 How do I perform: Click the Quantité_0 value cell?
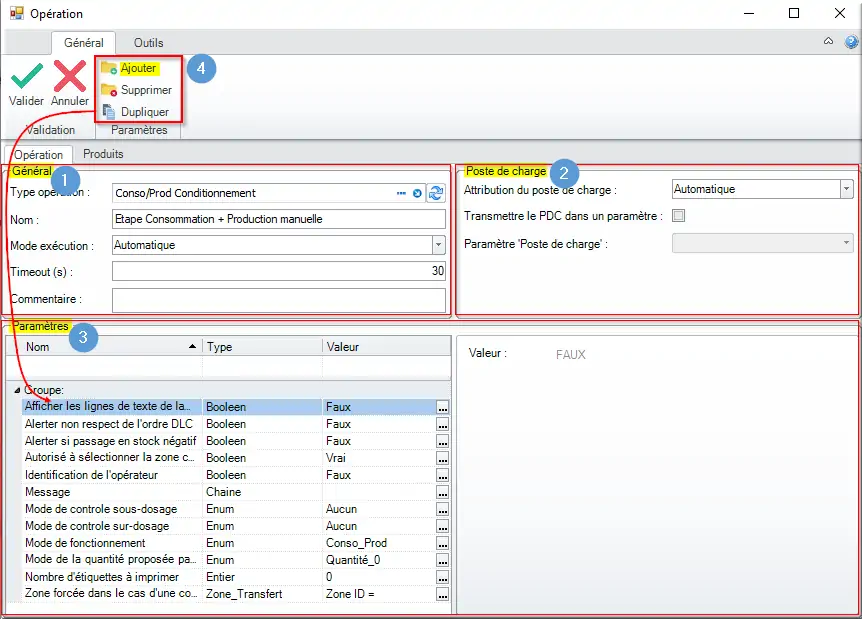pyautogui.click(x=379, y=560)
